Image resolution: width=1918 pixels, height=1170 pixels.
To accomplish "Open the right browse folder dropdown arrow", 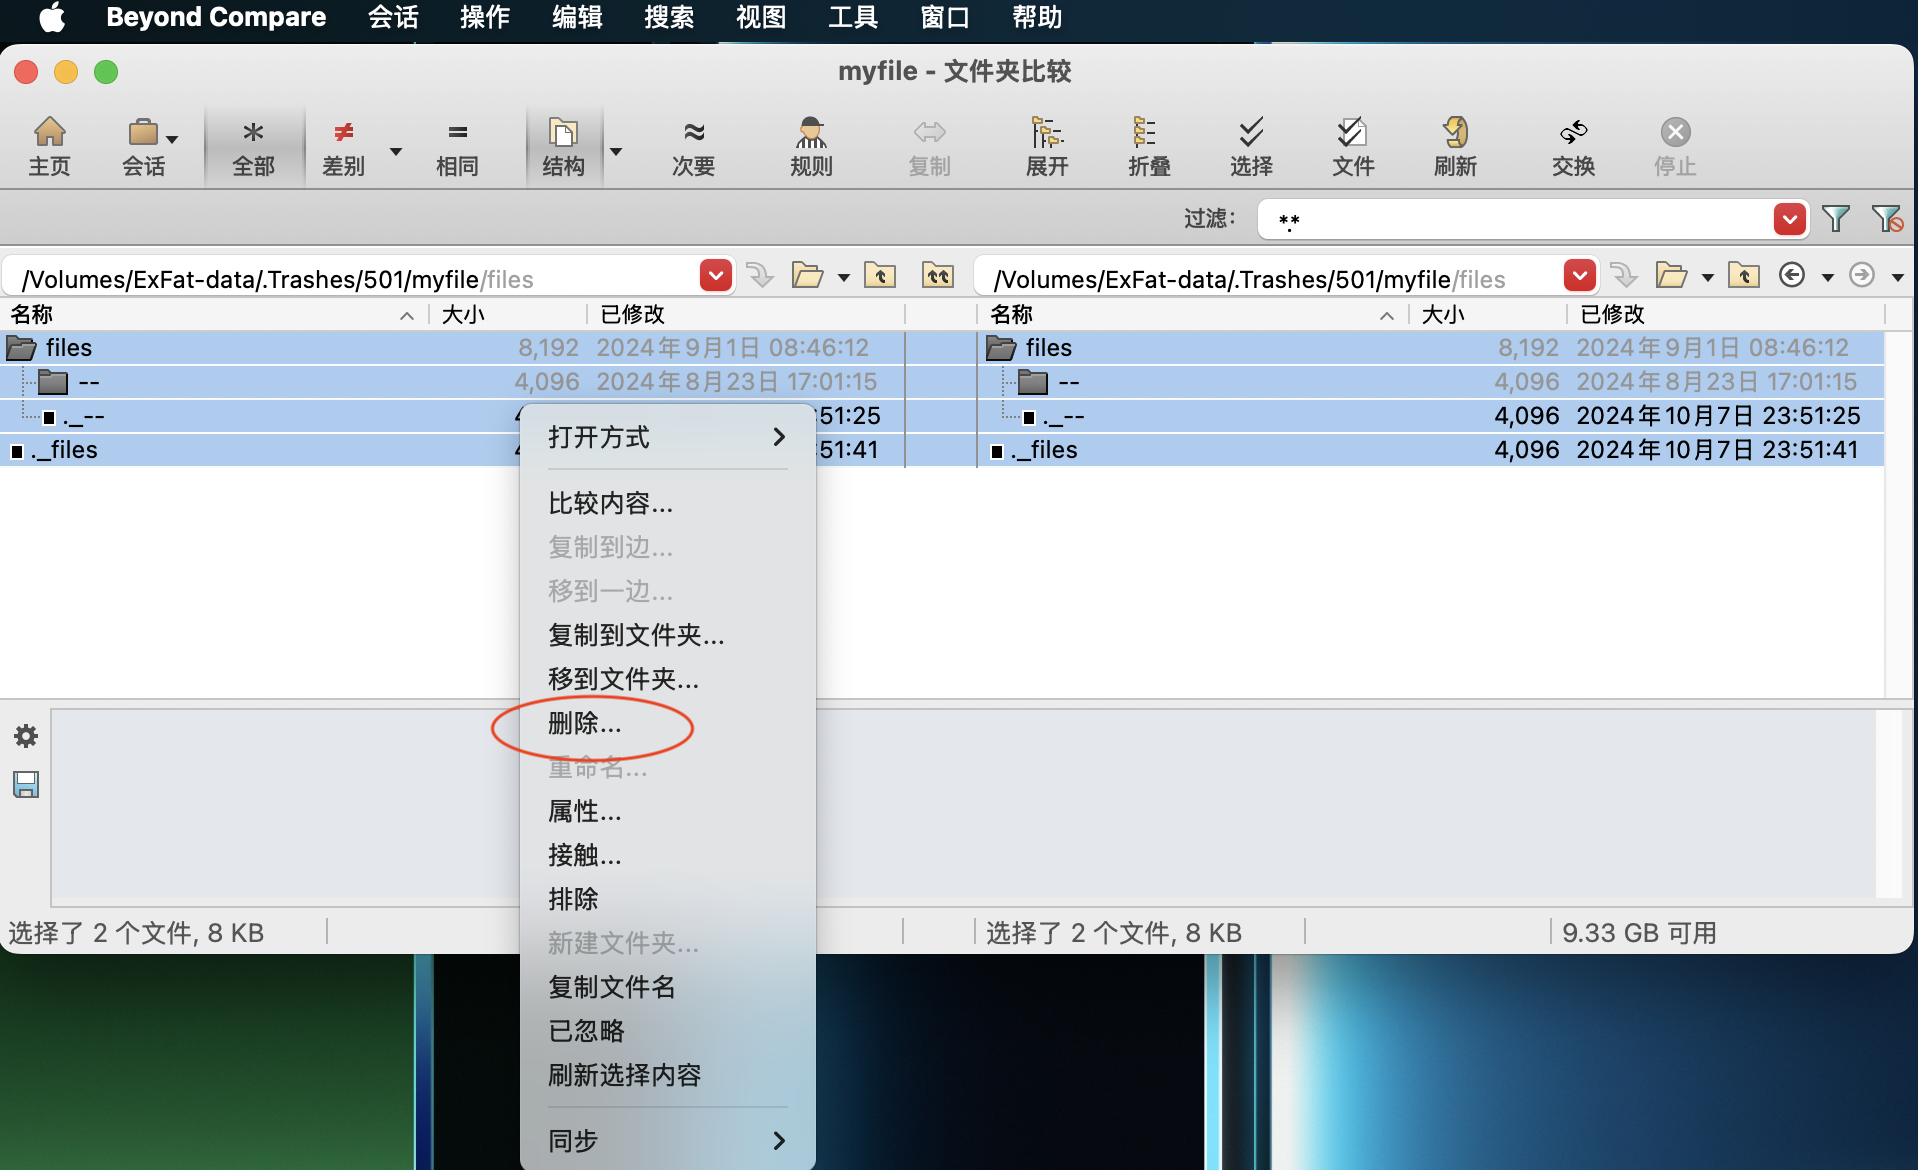I will click(x=1708, y=277).
